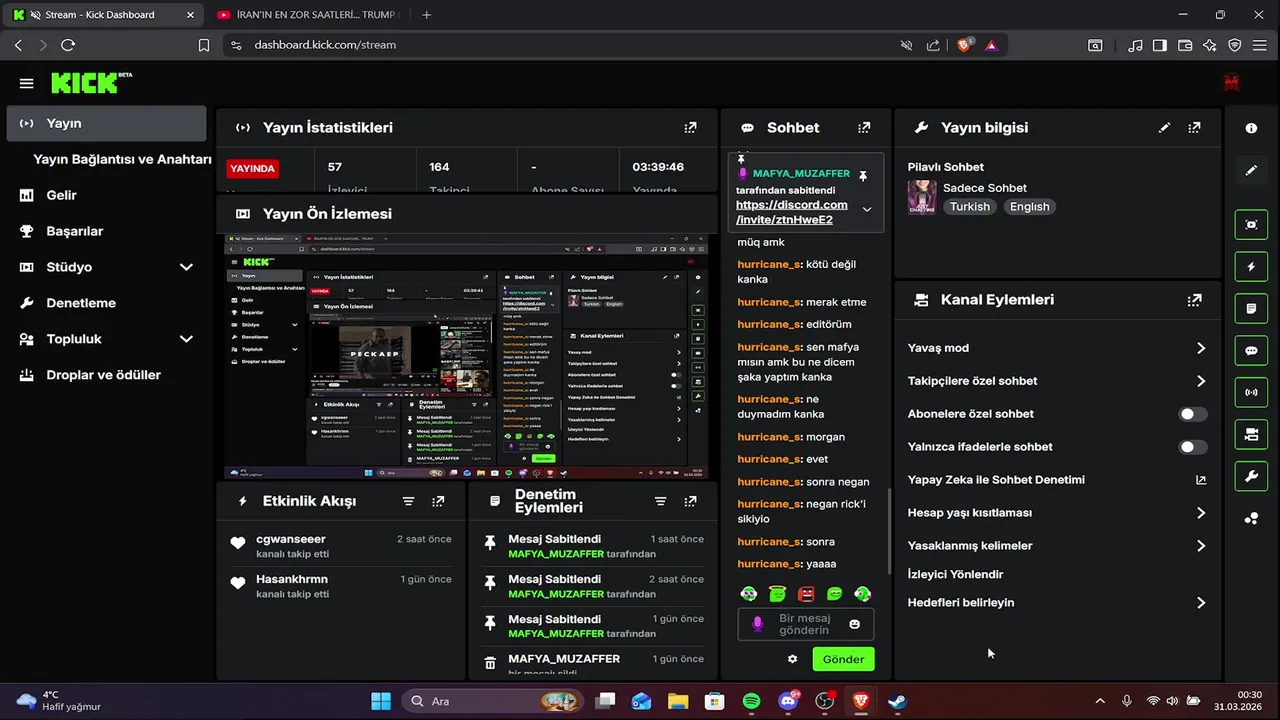
Task: Open Yavaş mod settings arrow
Action: point(1200,348)
